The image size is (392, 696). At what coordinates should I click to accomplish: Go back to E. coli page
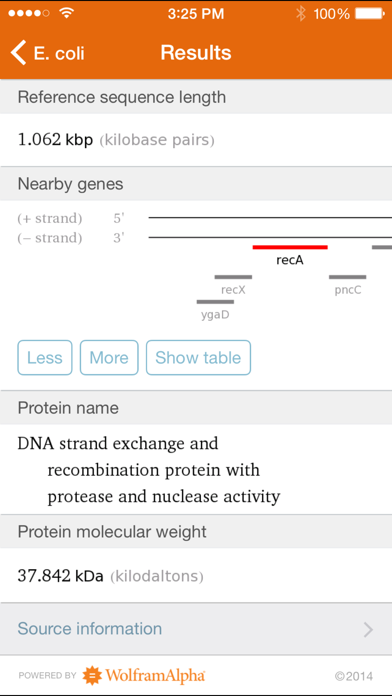click(x=47, y=53)
